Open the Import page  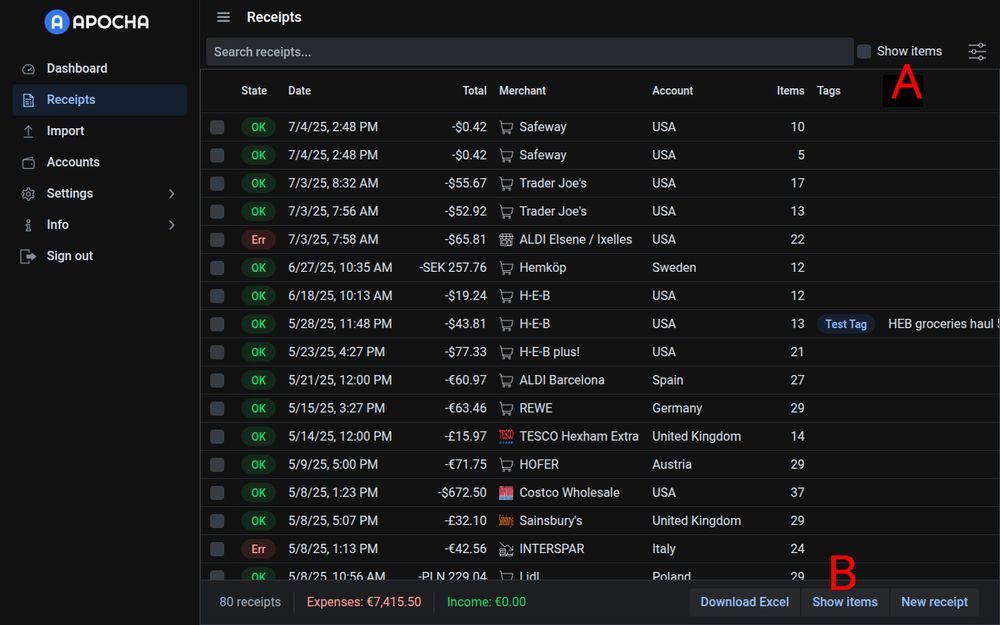click(99, 131)
